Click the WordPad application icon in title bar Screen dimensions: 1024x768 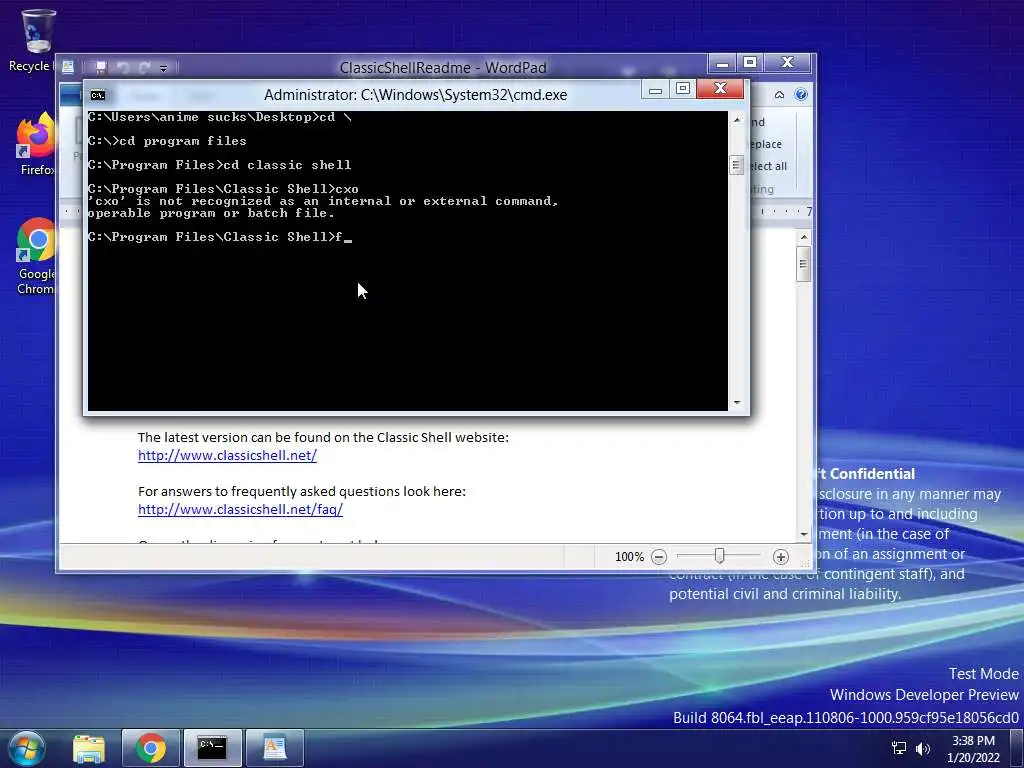point(68,67)
